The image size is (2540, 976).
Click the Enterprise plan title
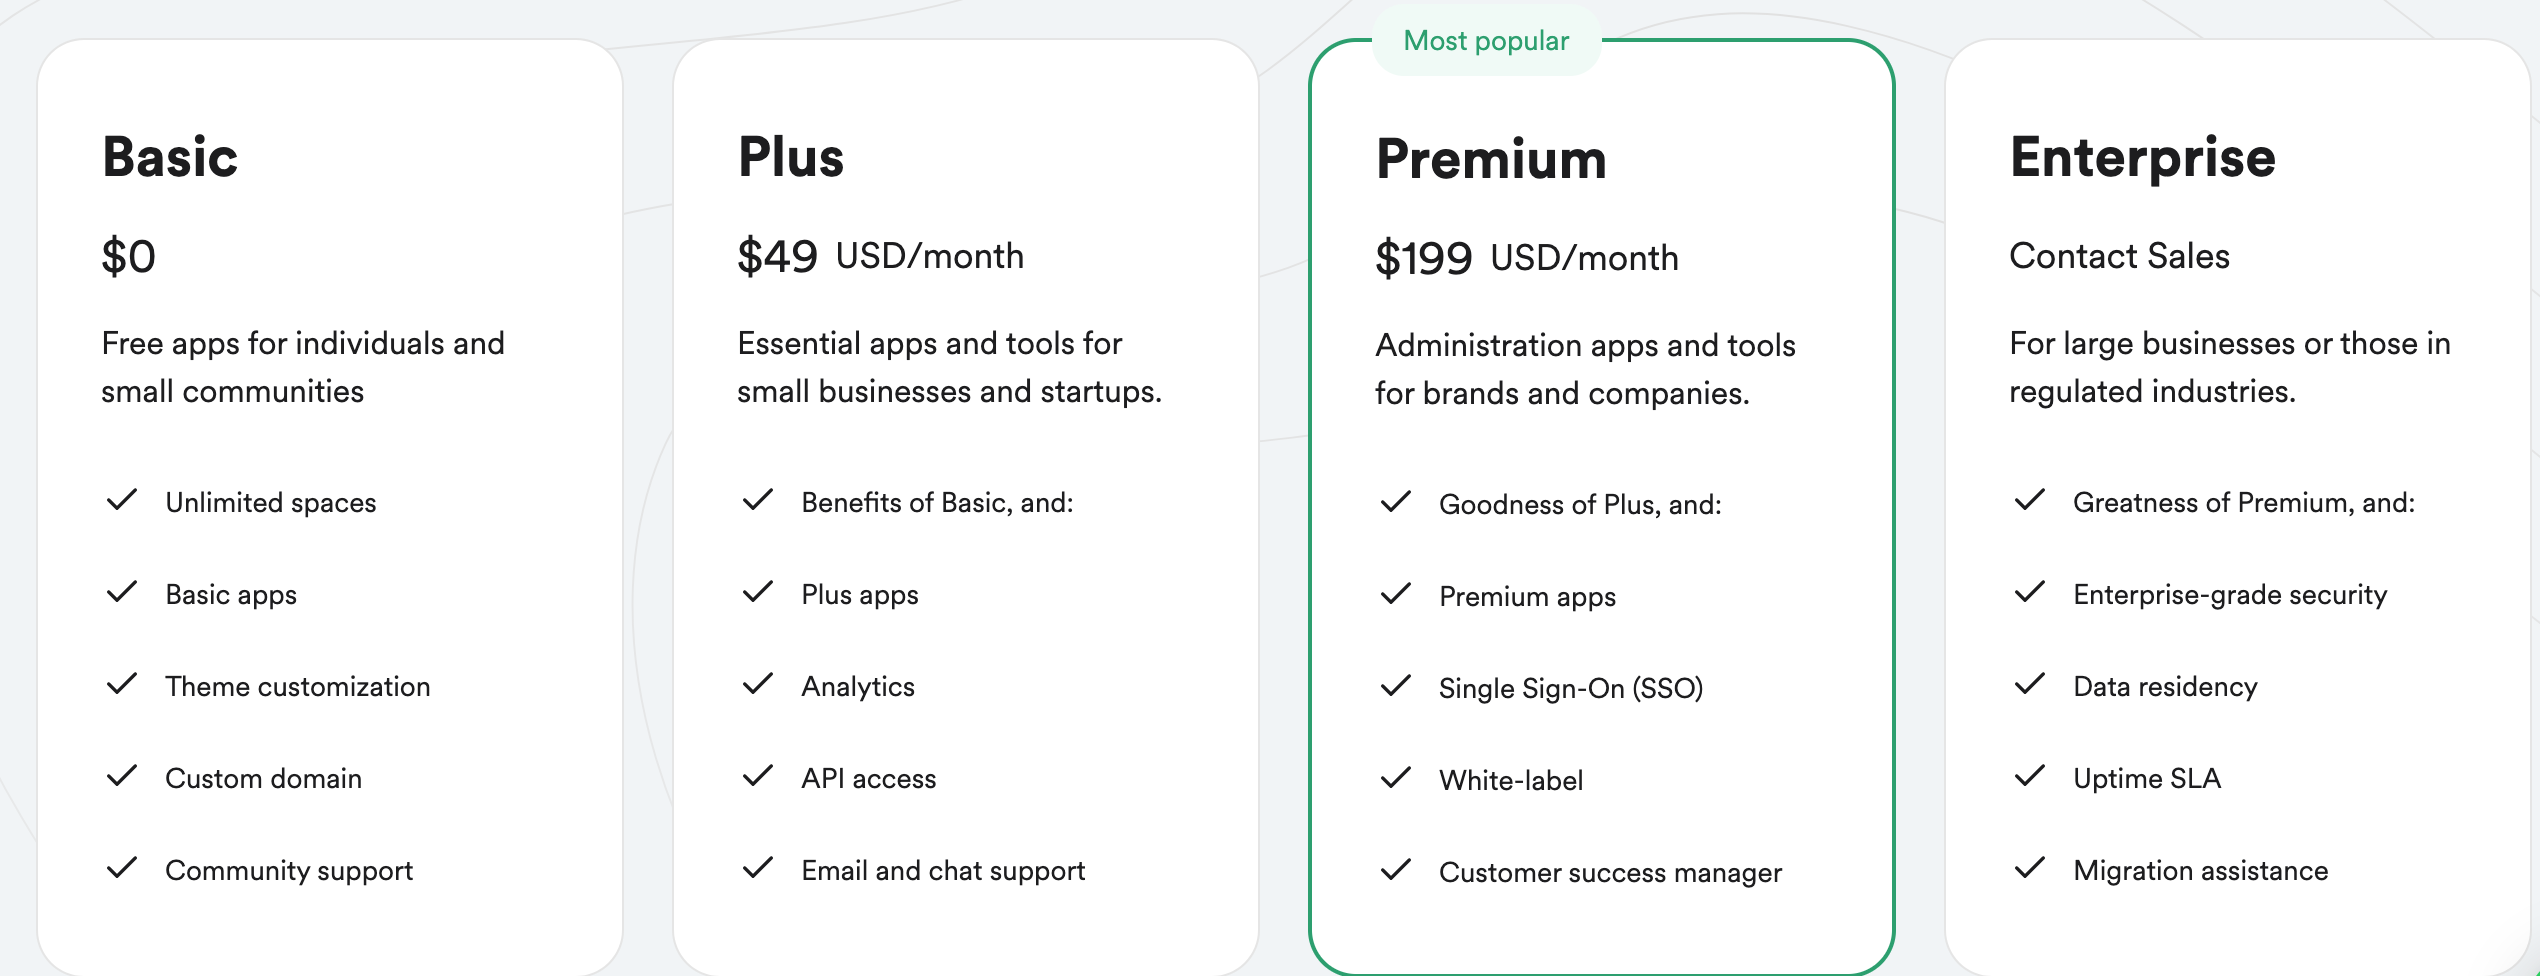(x=2143, y=158)
